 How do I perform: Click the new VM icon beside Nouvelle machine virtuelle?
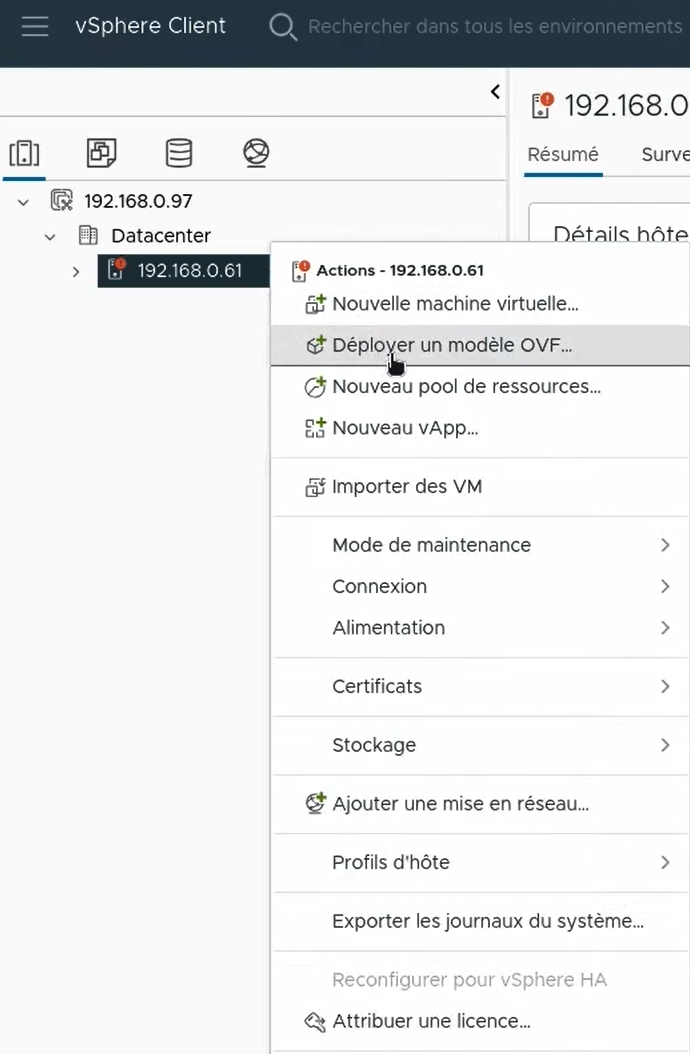coord(314,303)
